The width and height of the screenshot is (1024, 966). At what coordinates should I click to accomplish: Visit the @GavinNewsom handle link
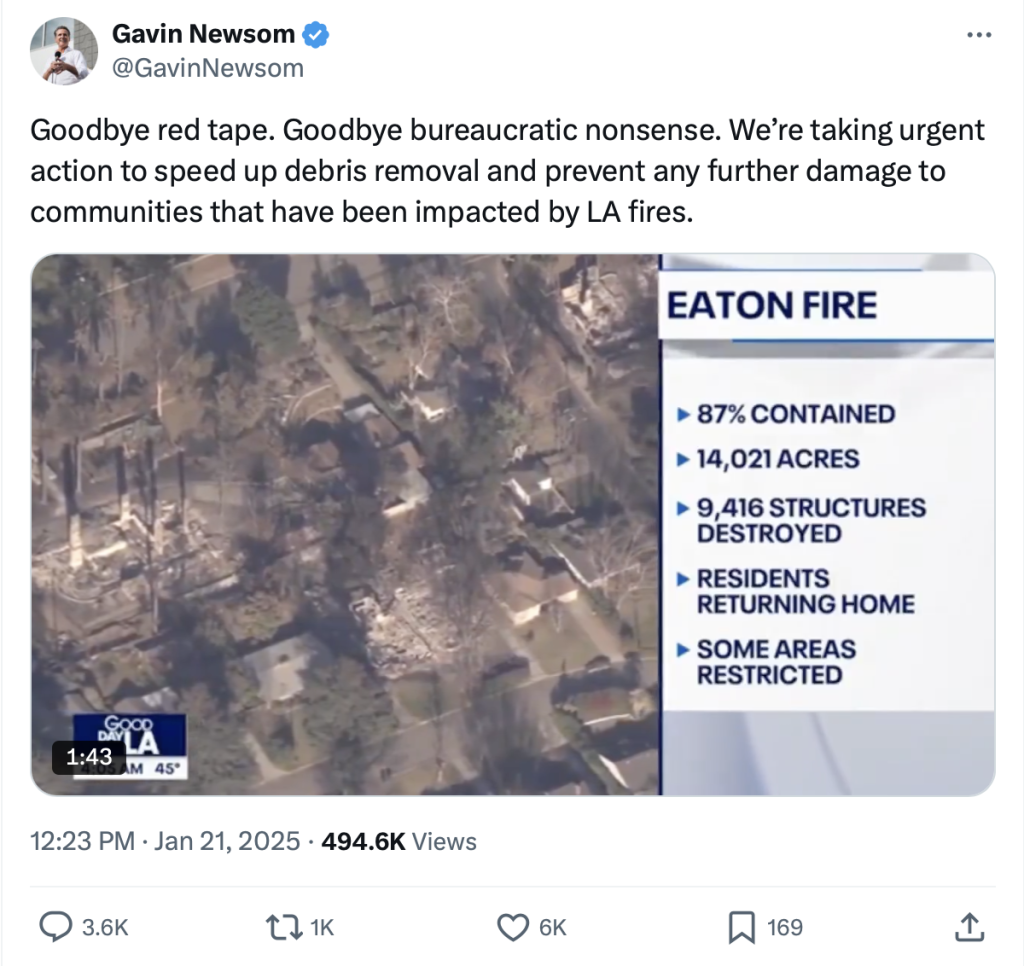pos(209,67)
